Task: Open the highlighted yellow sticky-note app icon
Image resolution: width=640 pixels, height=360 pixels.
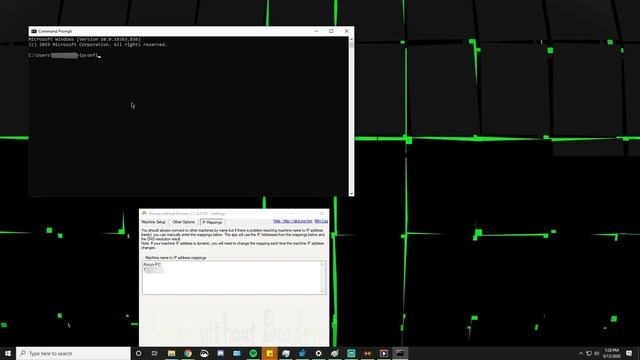Action: [269, 353]
